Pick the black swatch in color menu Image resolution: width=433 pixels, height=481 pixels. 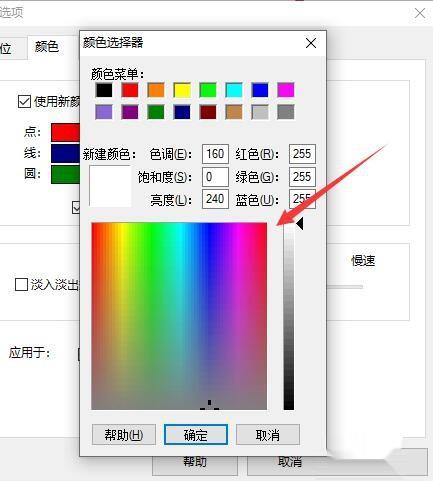click(104, 90)
